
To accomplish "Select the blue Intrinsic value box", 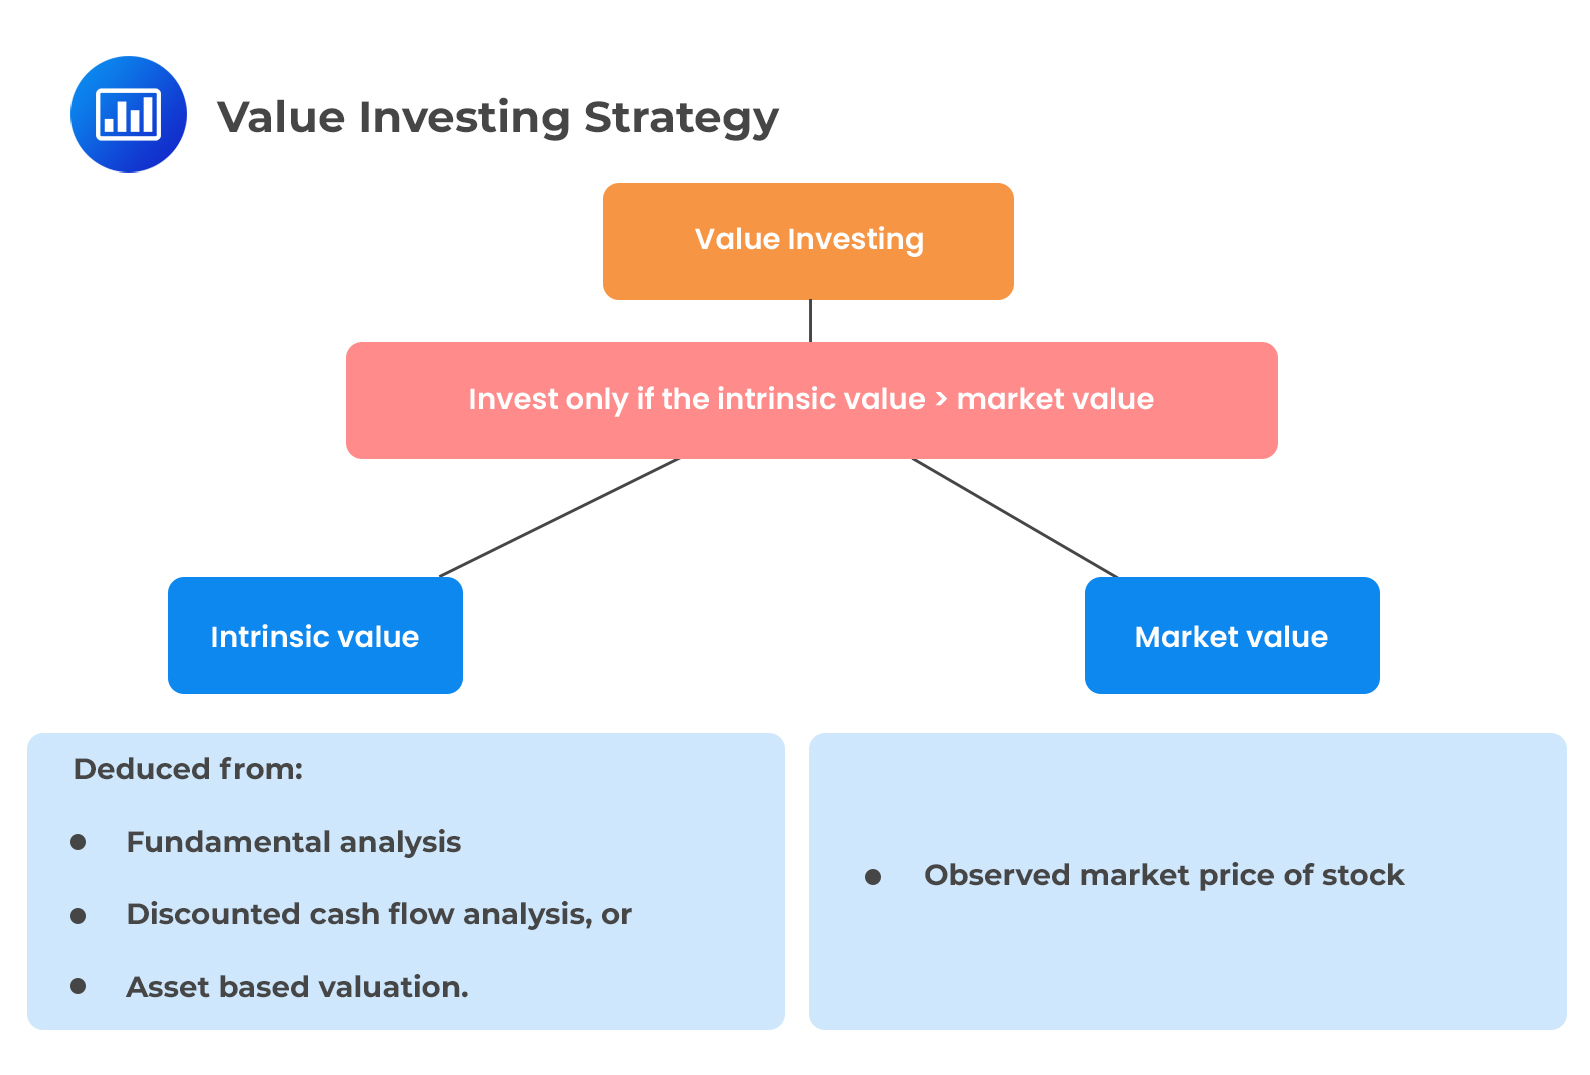I will [315, 635].
